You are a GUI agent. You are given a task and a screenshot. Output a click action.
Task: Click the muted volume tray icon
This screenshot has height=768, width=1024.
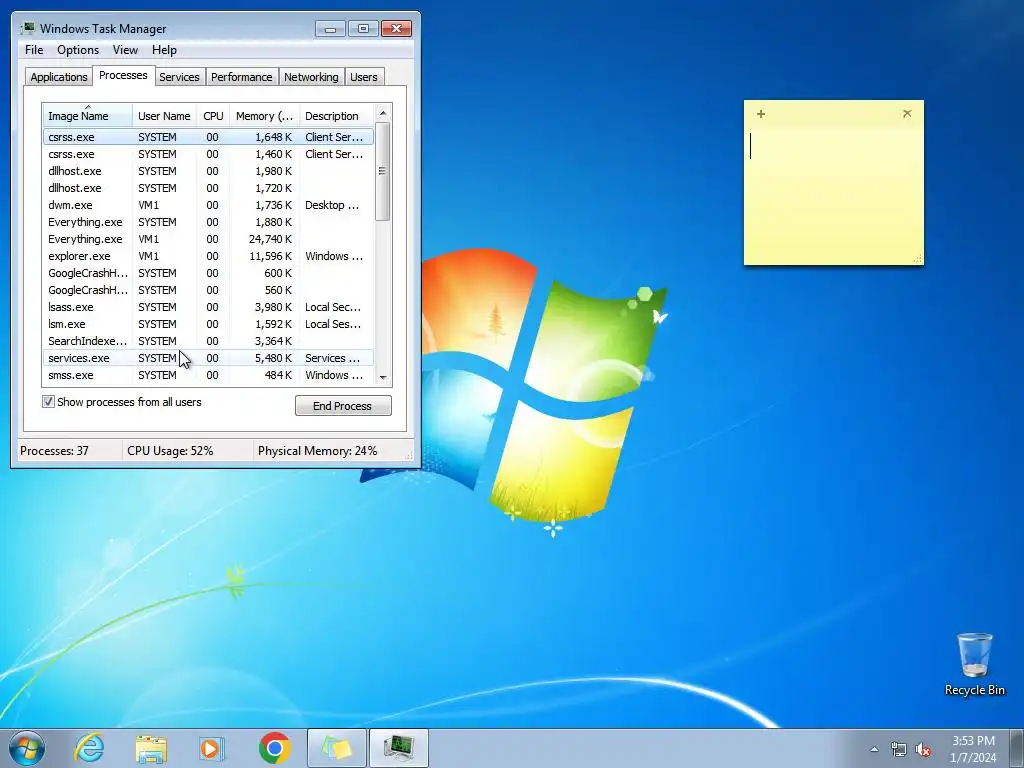coord(923,750)
